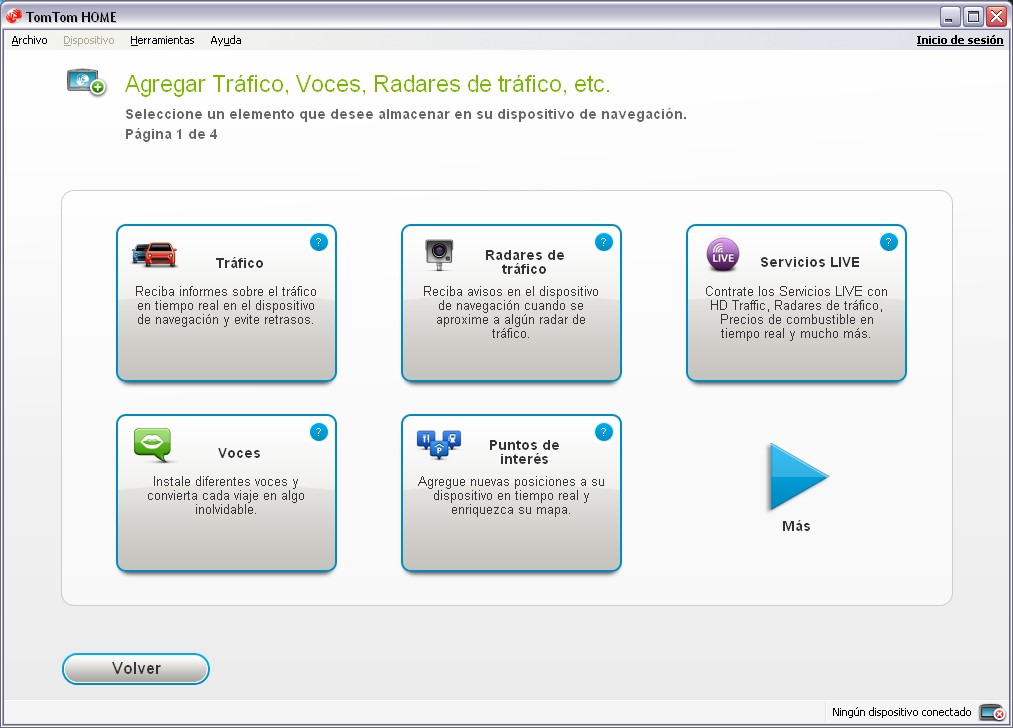
Task: Click the blue Más arrow for next page
Action: [798, 477]
